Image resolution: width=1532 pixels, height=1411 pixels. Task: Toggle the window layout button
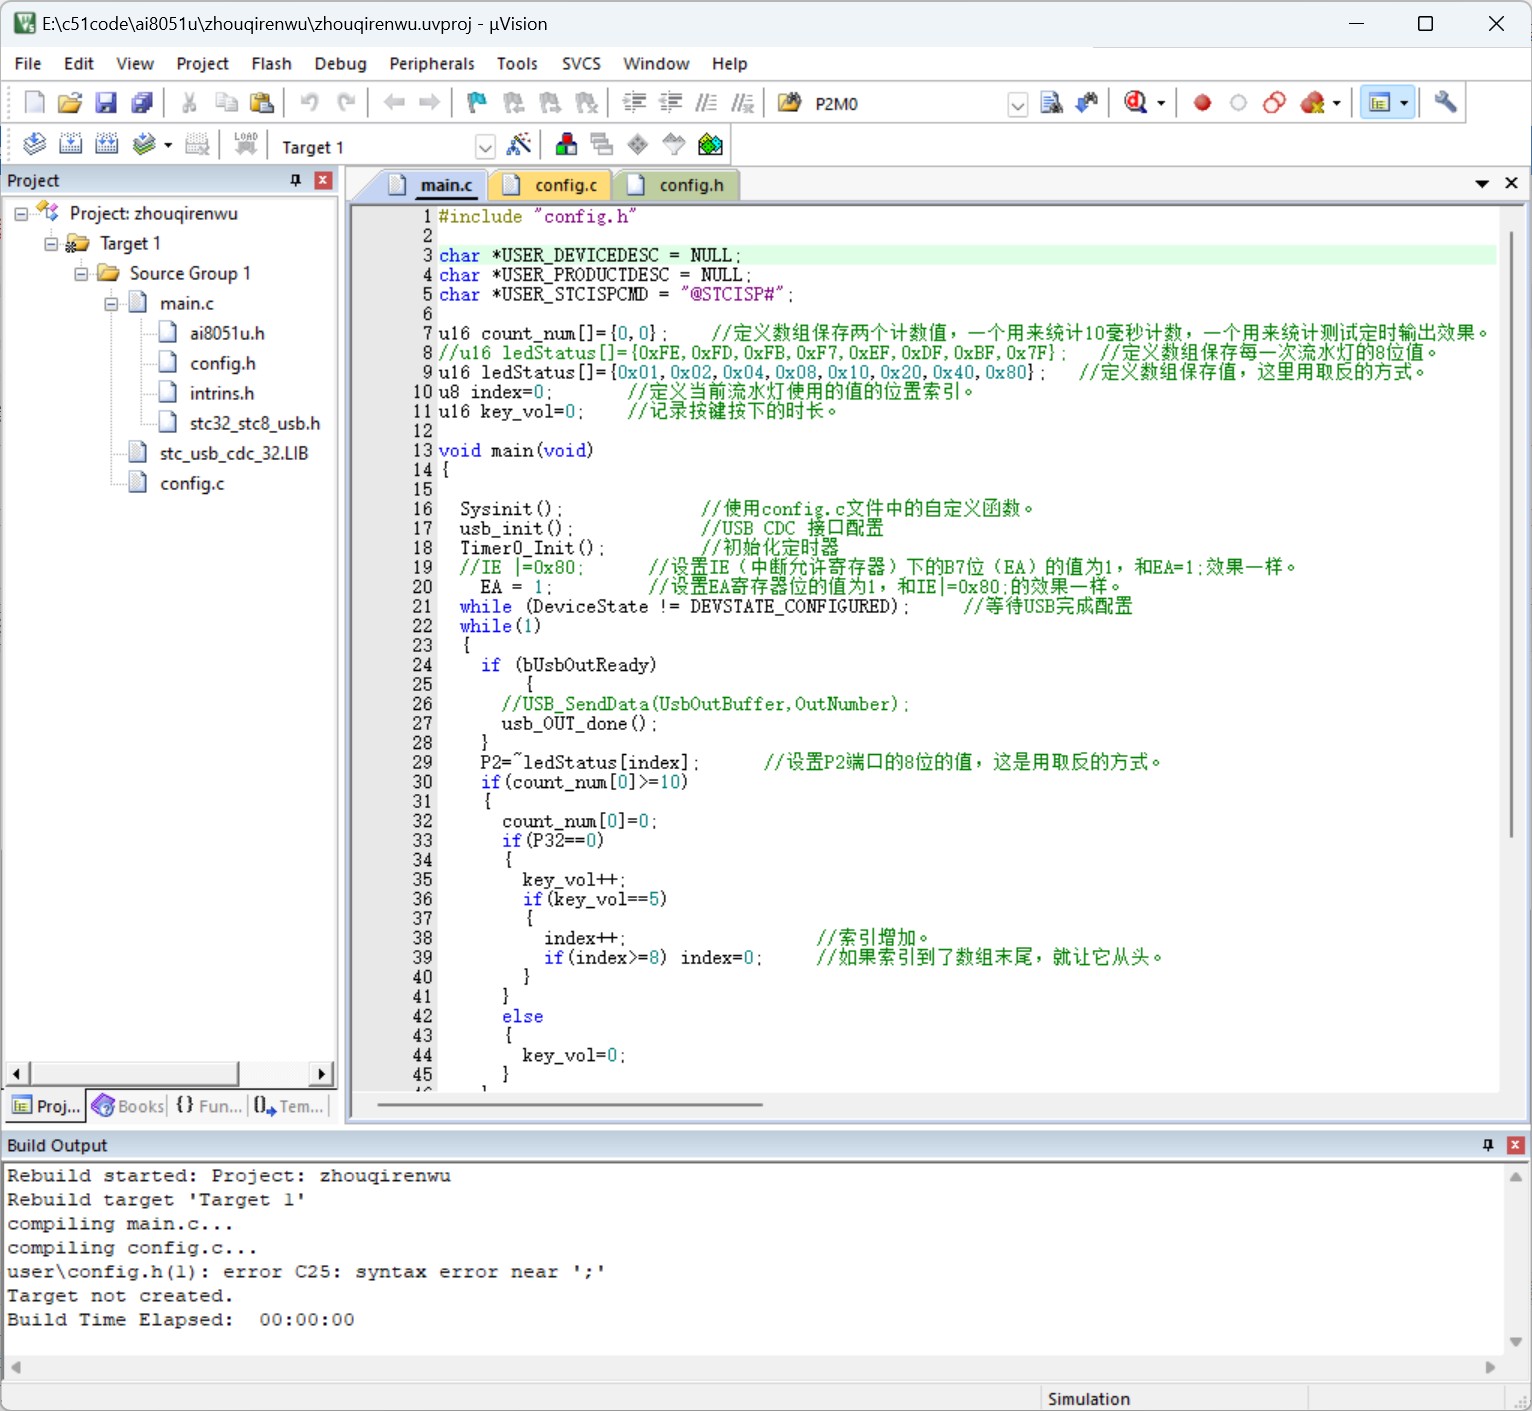[x=1379, y=102]
